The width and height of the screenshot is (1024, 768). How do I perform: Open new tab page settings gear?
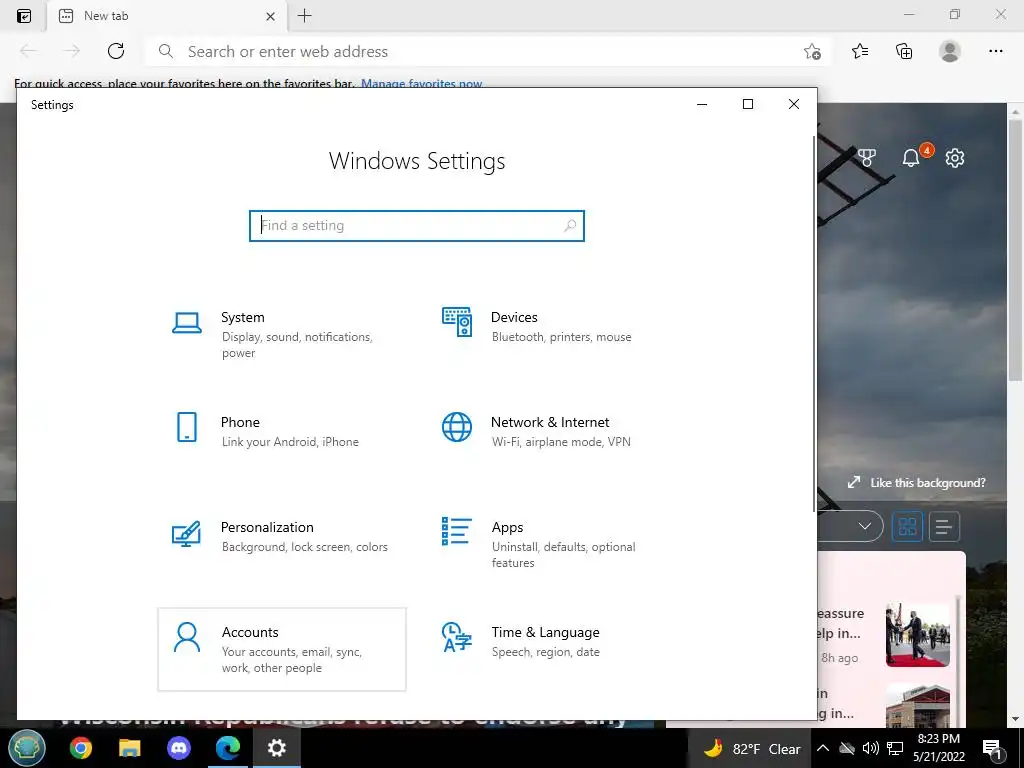955,157
